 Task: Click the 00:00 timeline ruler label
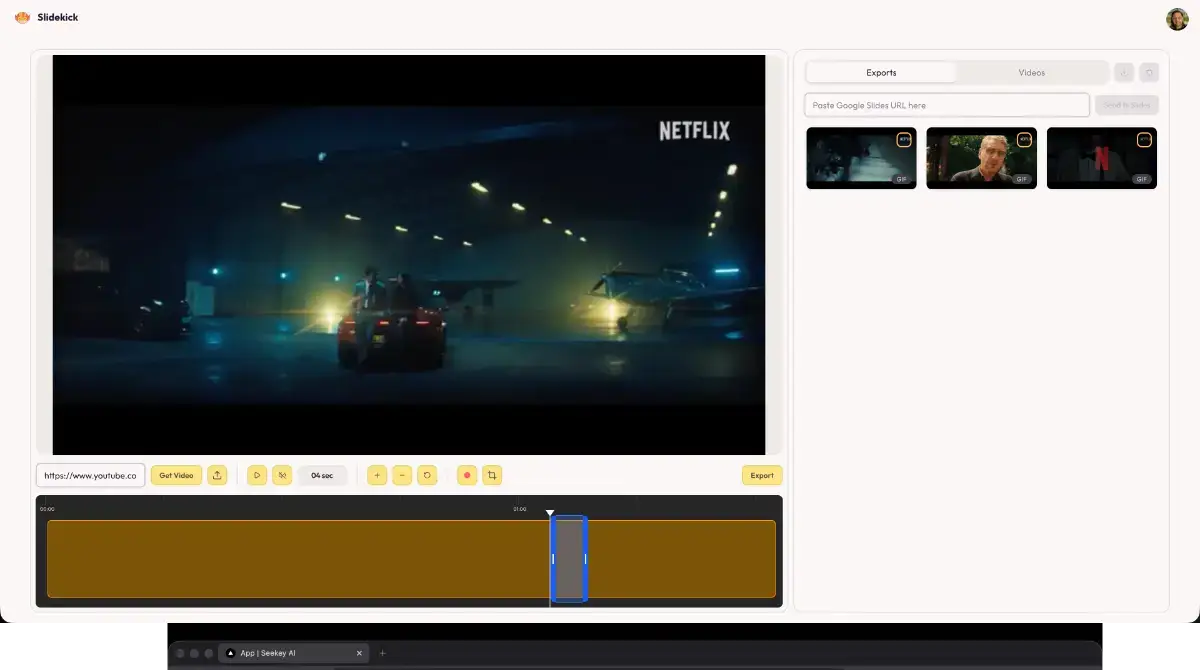click(x=47, y=509)
